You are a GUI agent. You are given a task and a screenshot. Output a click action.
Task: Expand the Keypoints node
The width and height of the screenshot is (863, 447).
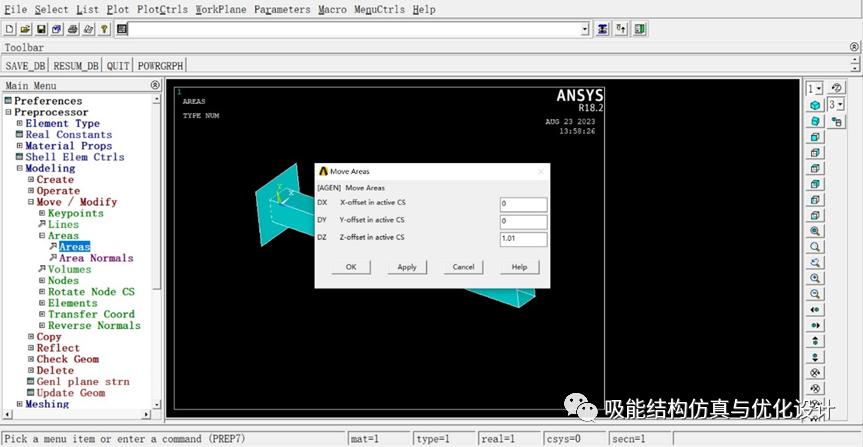coord(42,213)
